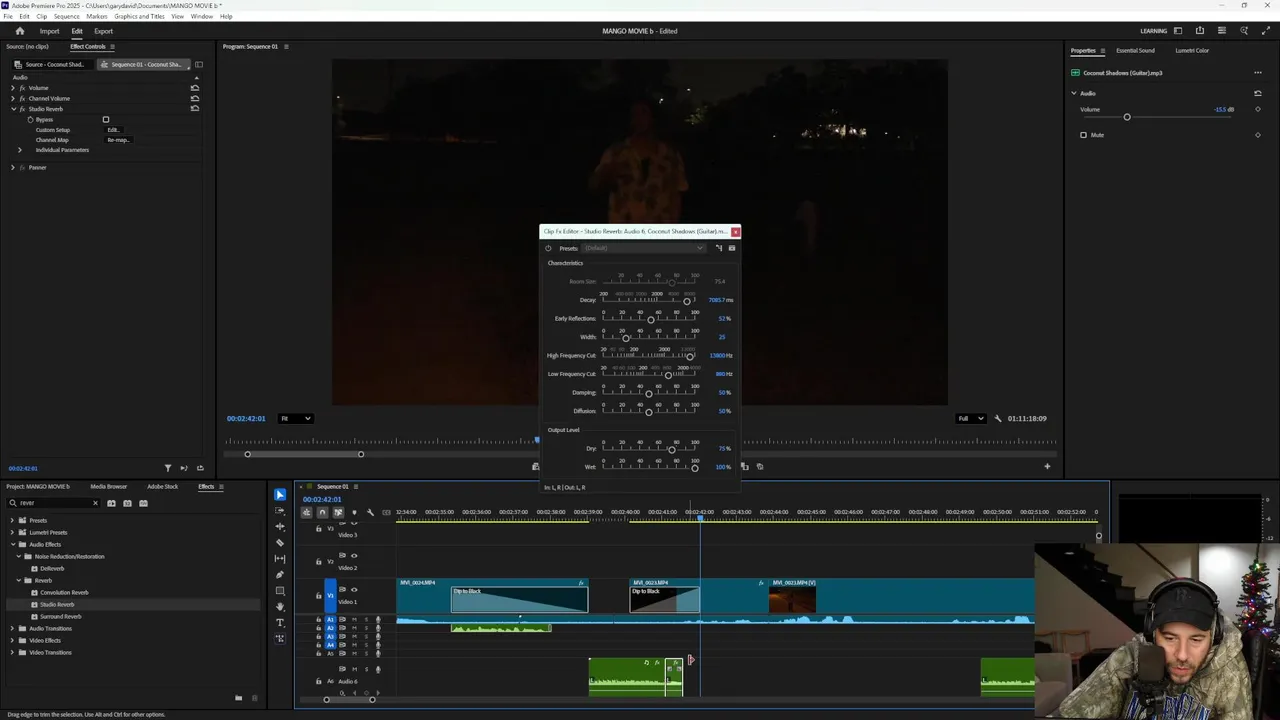Select the Slip tool

tap(280, 559)
